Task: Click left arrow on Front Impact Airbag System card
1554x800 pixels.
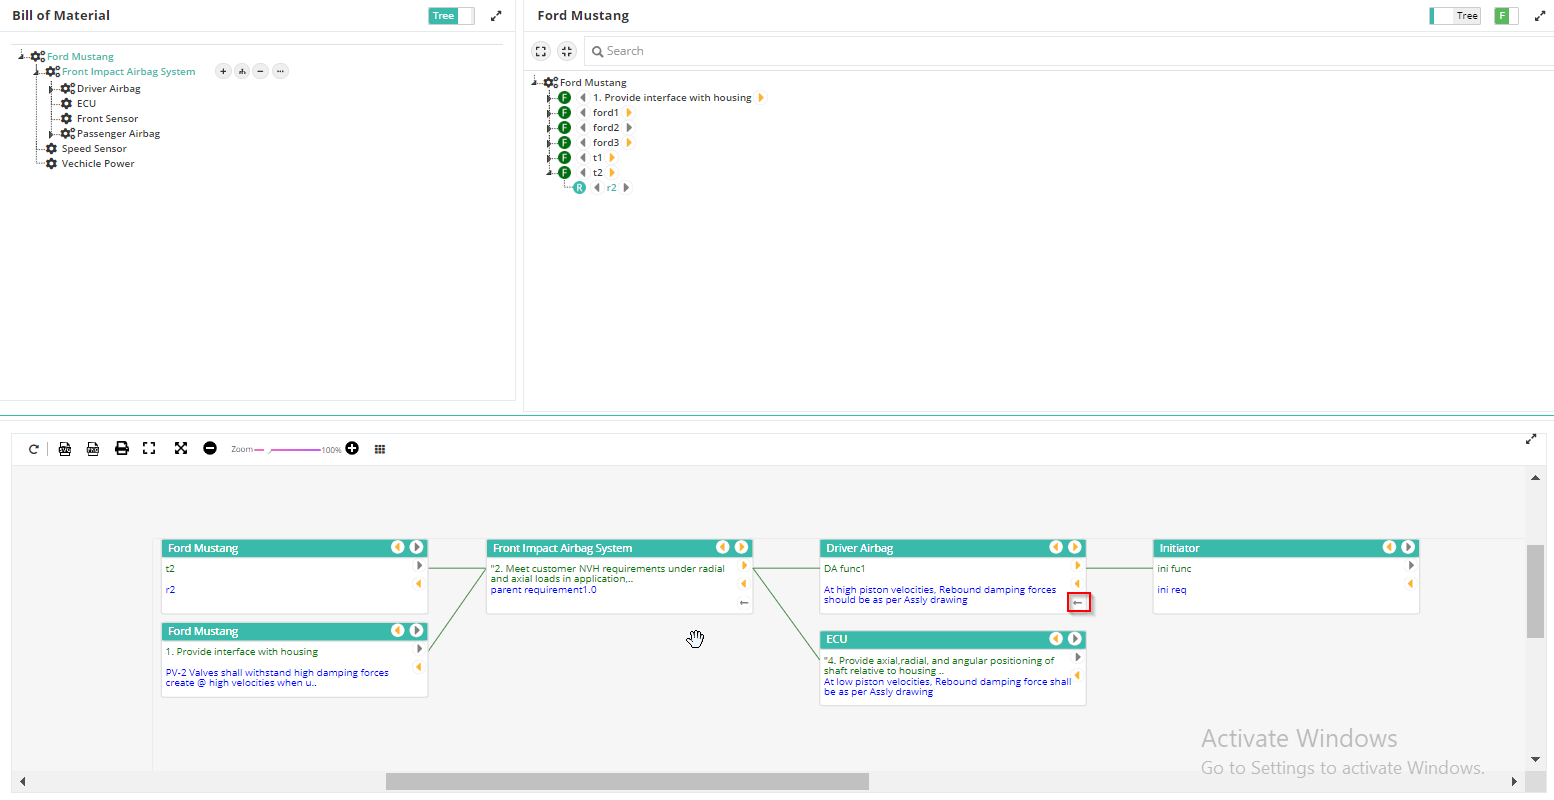Action: (722, 547)
